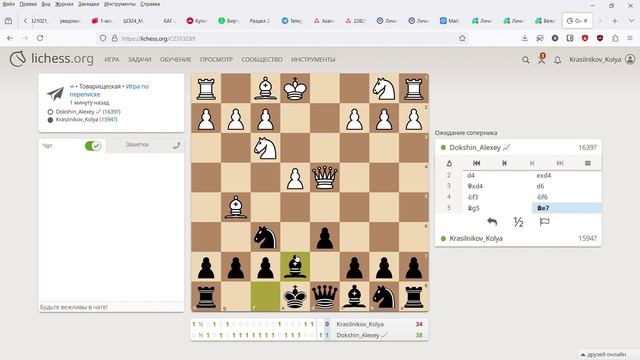Open the Файл menu

click(9, 4)
